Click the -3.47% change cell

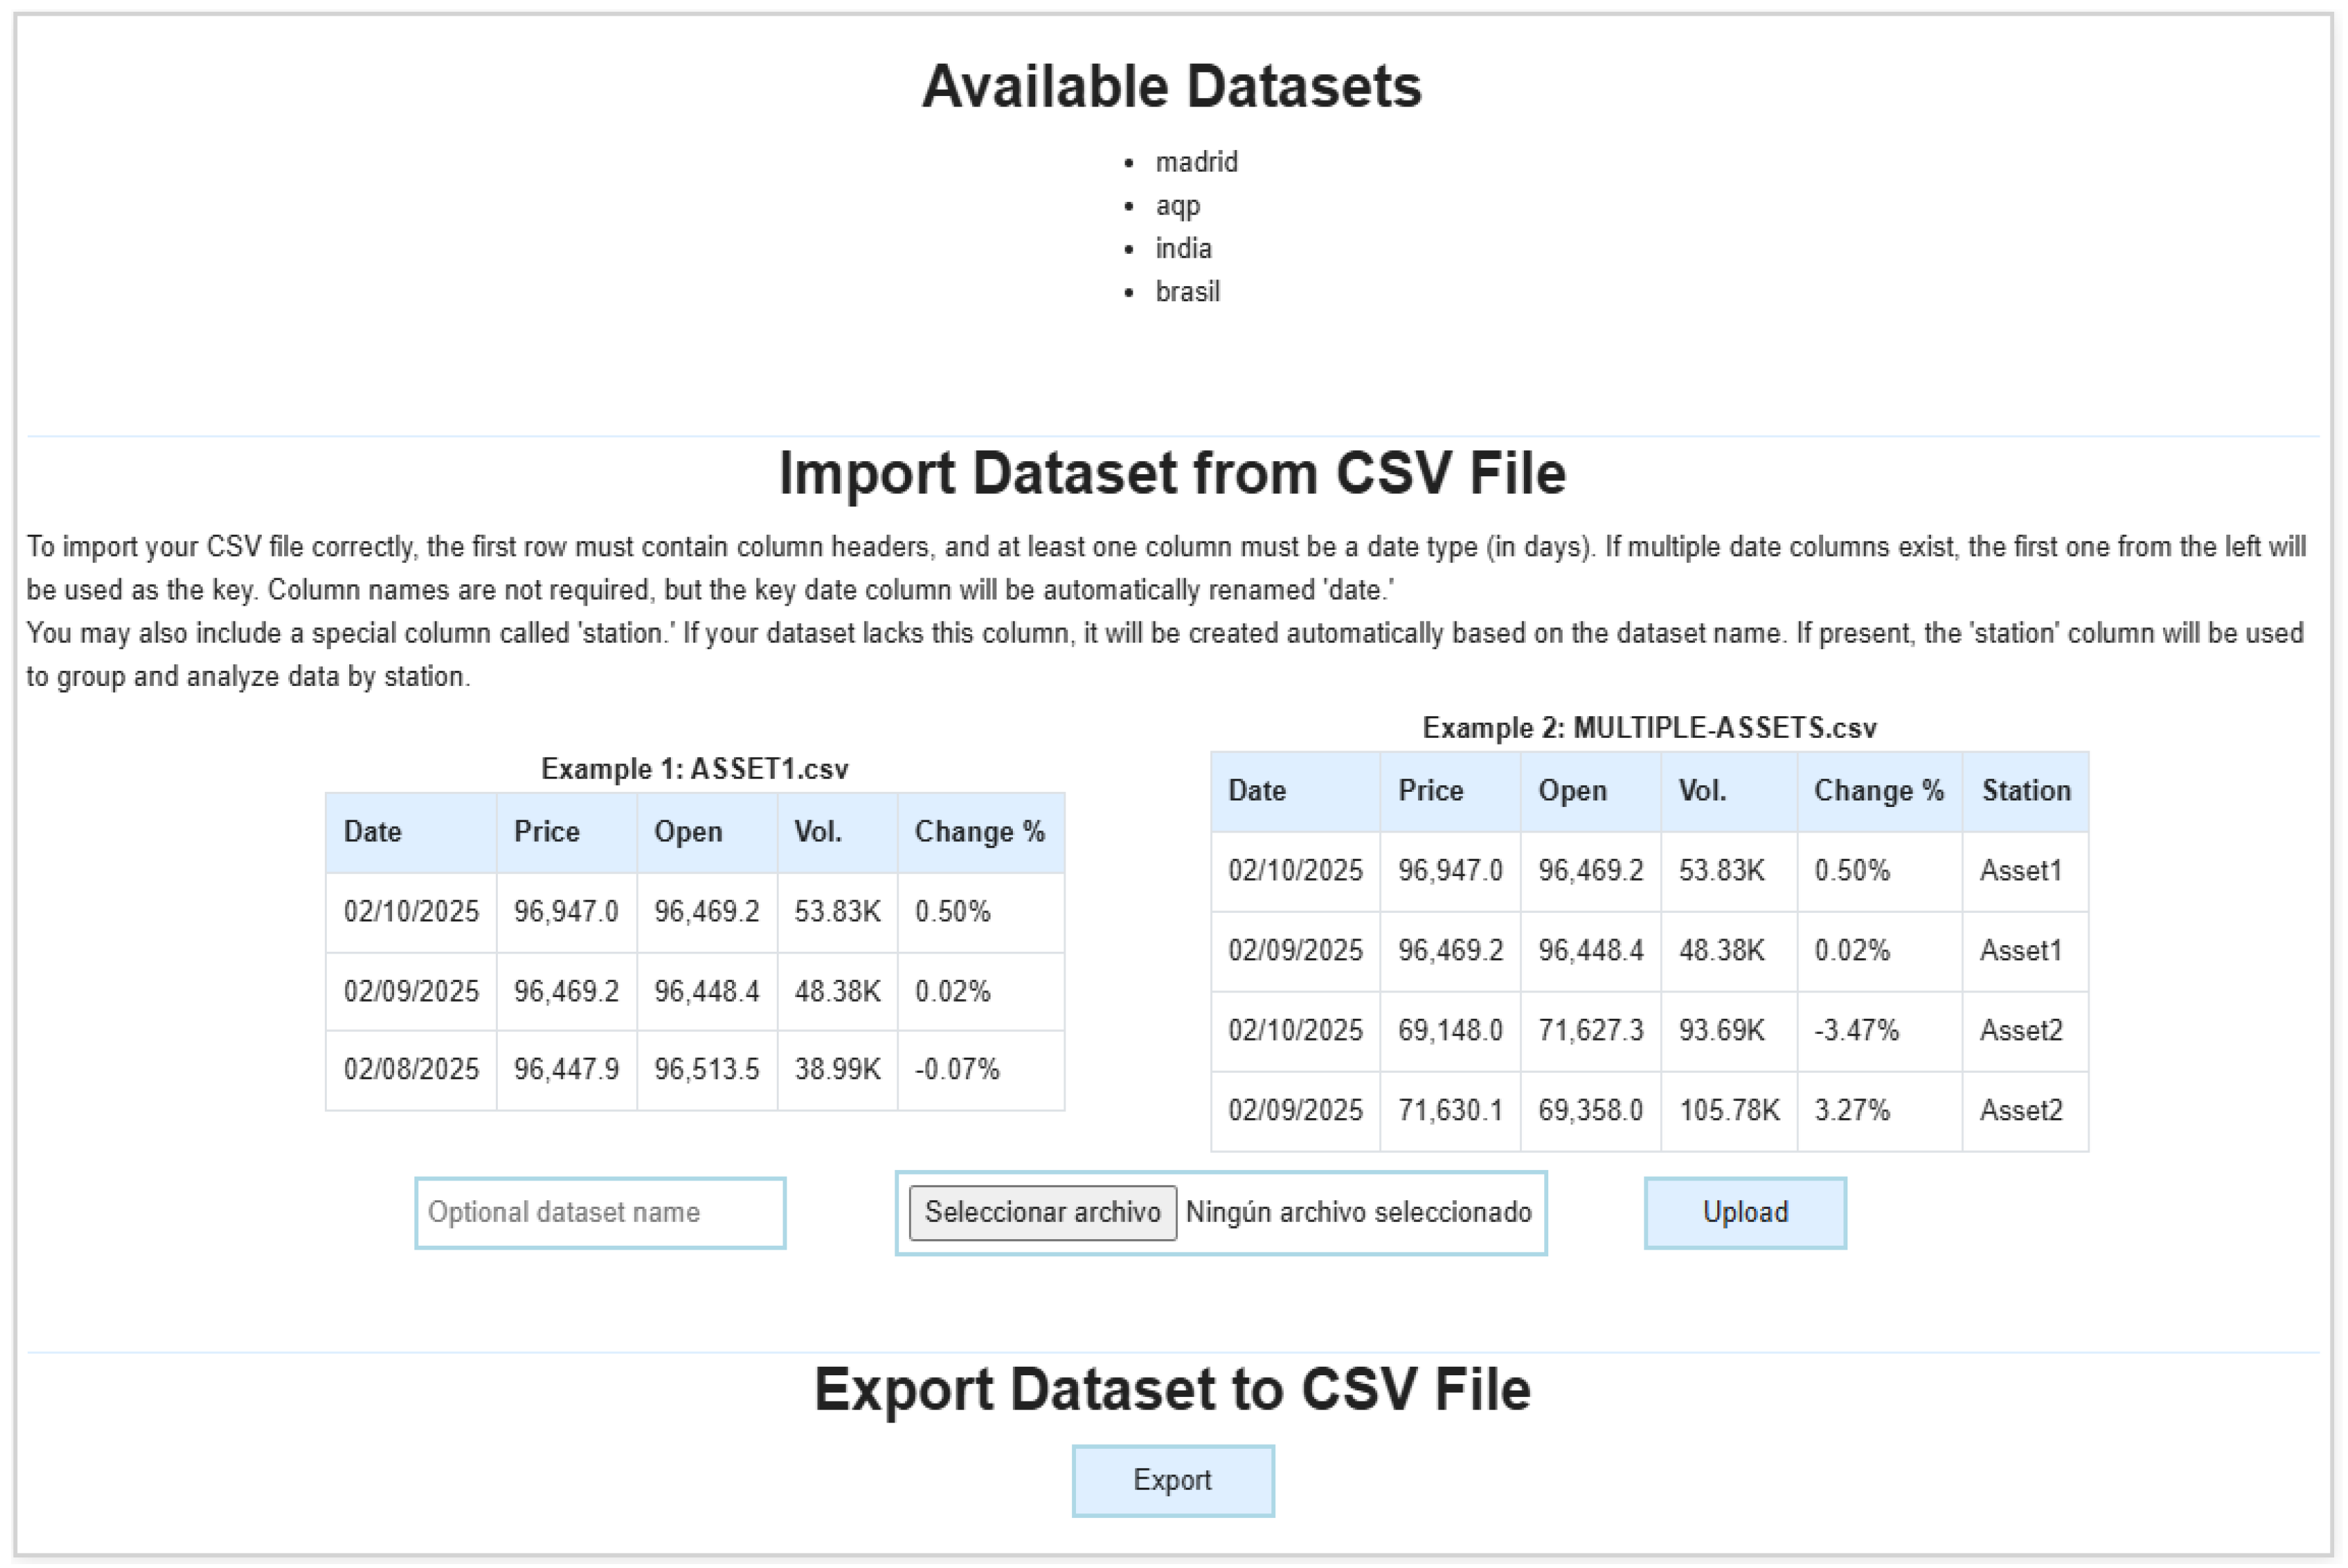click(1879, 1031)
